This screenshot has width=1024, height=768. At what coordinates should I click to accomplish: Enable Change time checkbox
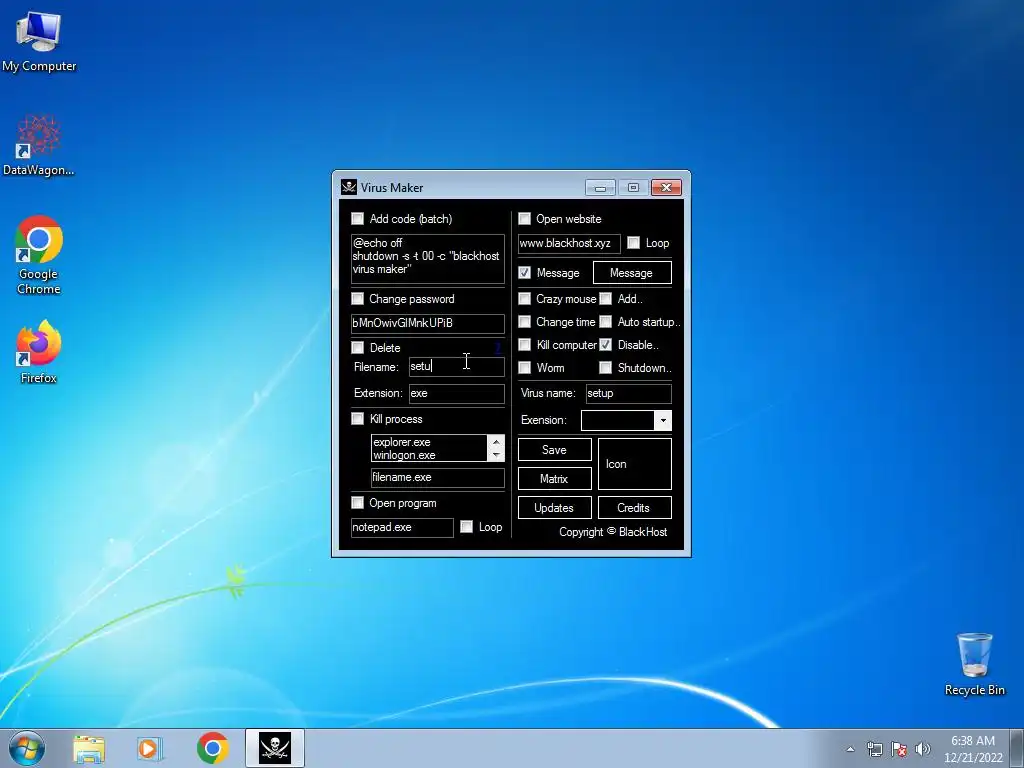pos(524,322)
